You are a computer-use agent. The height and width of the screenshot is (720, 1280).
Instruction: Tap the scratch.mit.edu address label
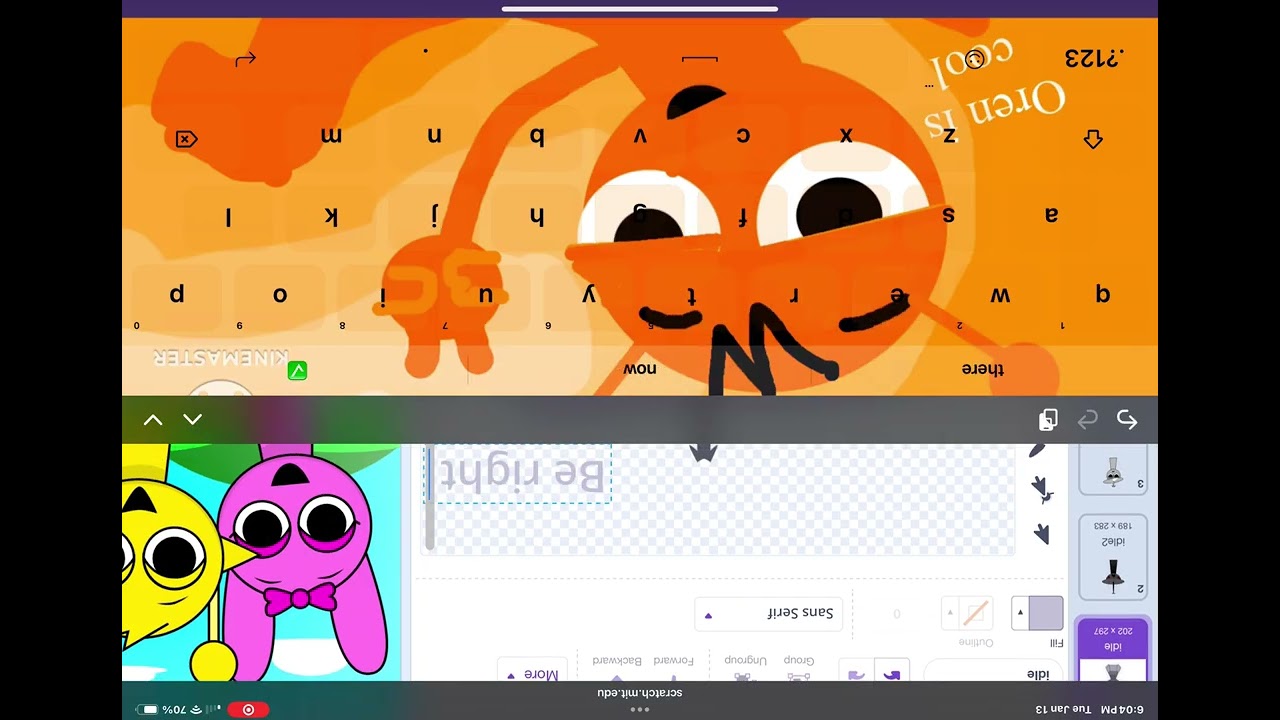point(640,692)
